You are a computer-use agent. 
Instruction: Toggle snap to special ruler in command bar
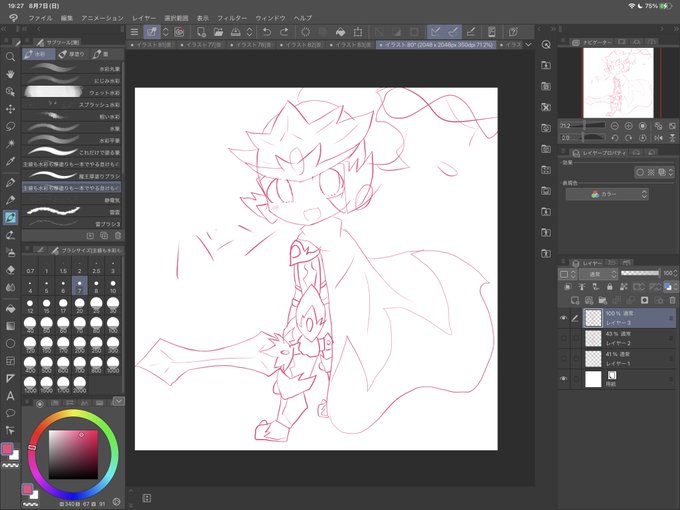click(x=453, y=32)
